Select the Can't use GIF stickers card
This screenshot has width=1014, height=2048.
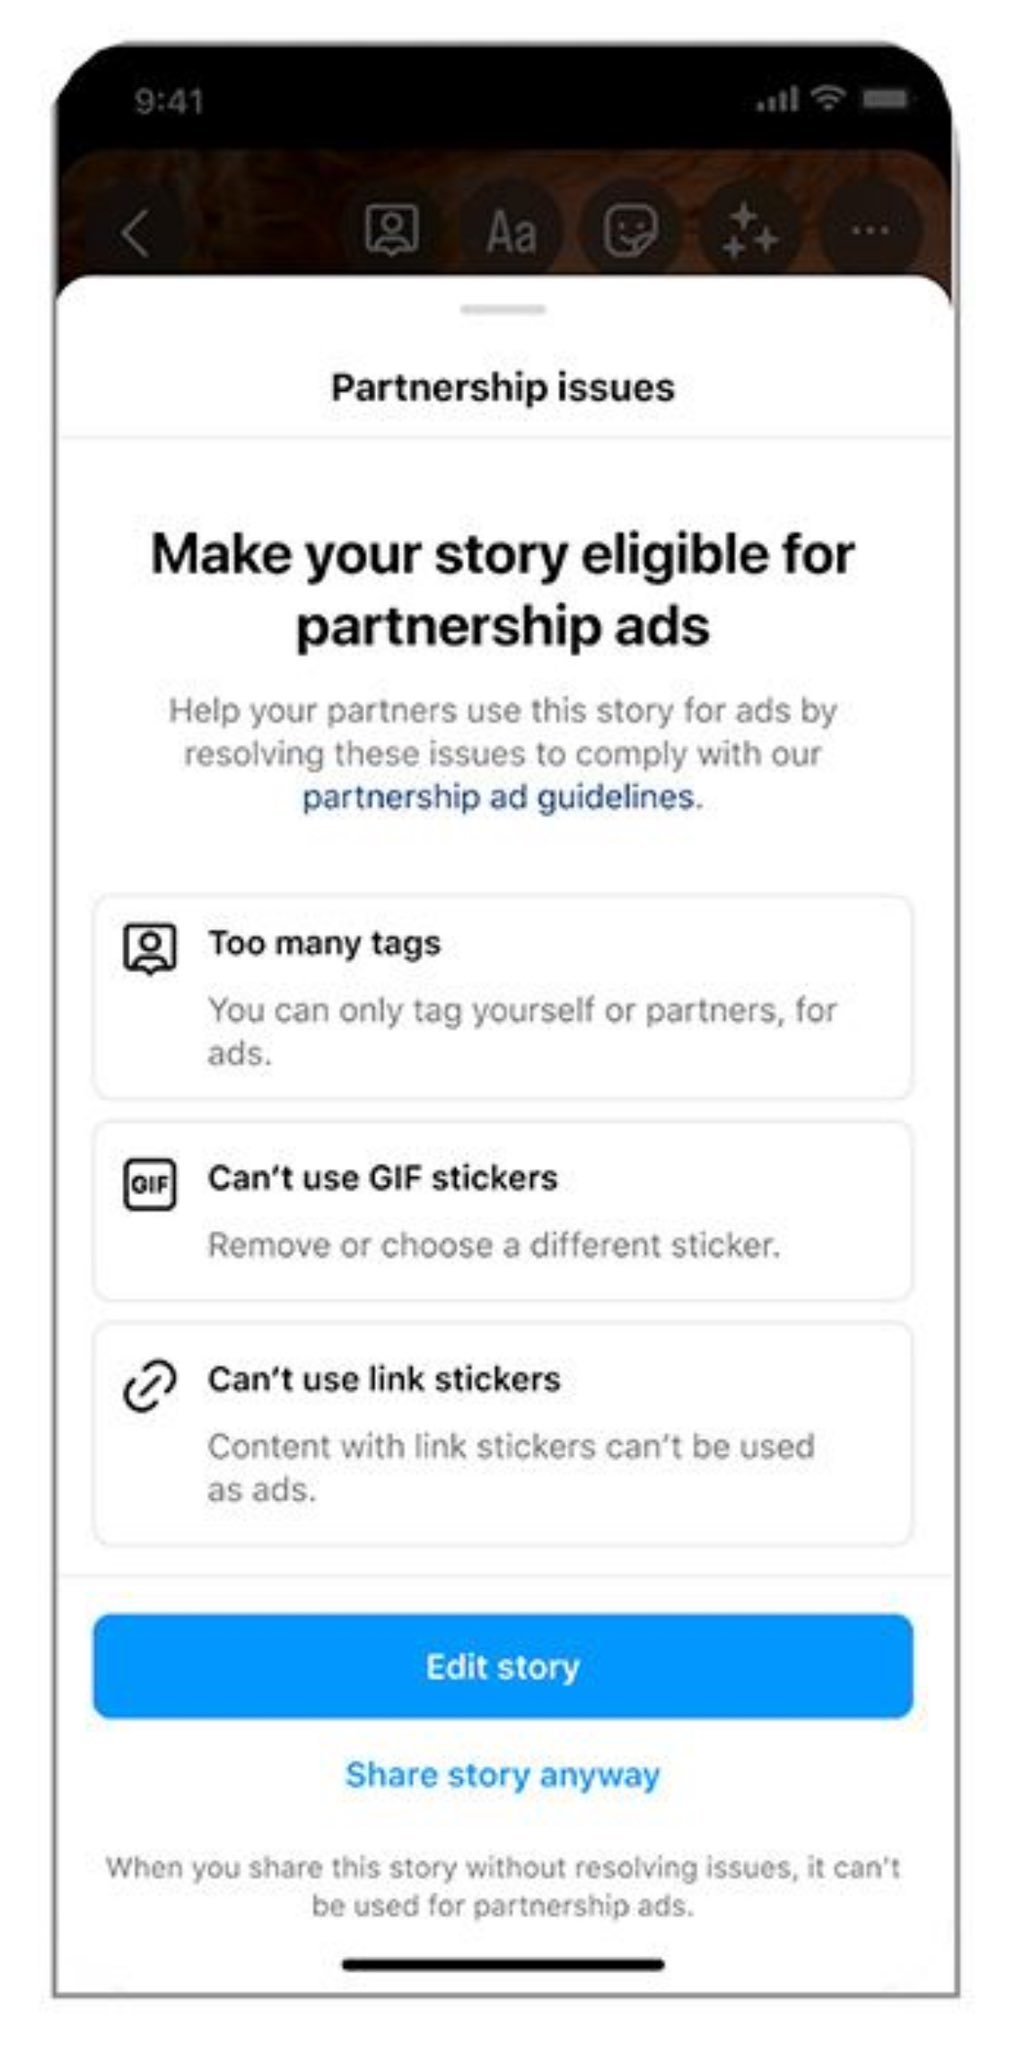click(x=503, y=1211)
